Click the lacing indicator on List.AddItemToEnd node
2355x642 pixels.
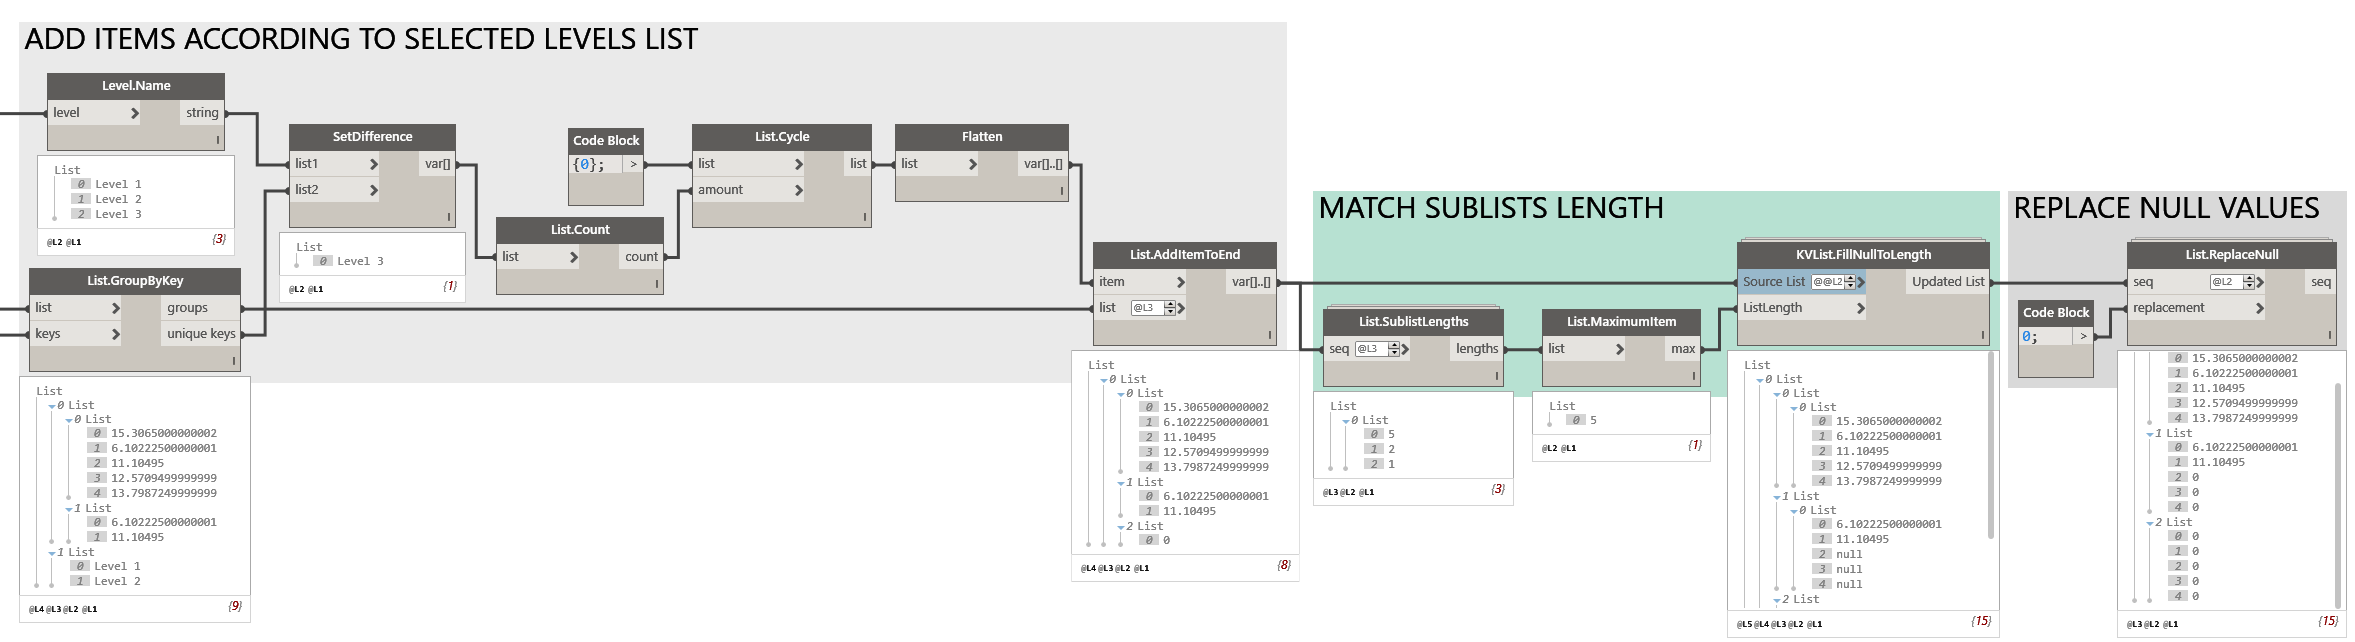tap(1269, 335)
